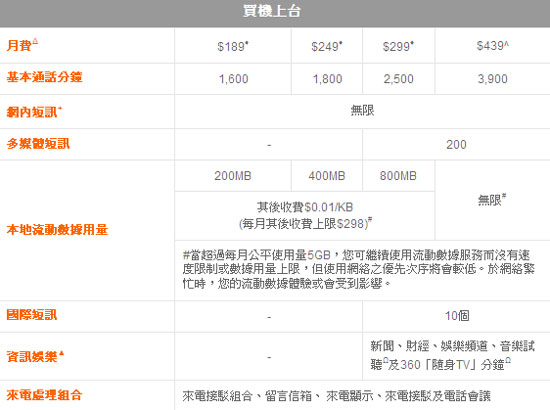Click the 基本通話分鐘 row label
Viewport: 550px width, 410px height.
point(44,77)
